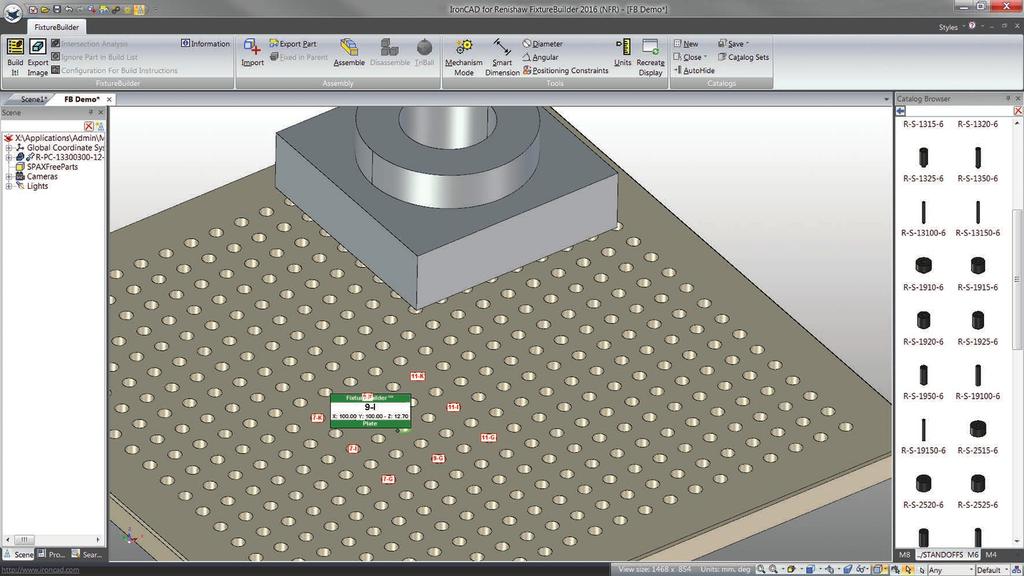Image resolution: width=1024 pixels, height=576 pixels.
Task: Expand the Lights tree node
Action: pyautogui.click(x=8, y=186)
